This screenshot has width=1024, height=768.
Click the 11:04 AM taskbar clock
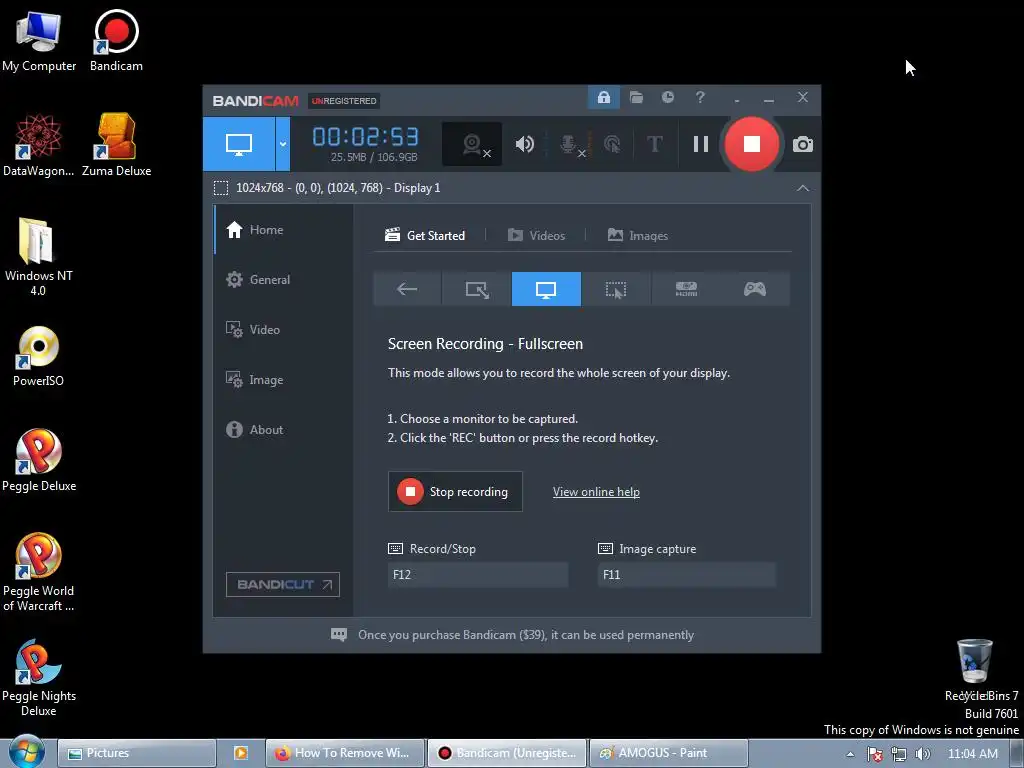972,754
